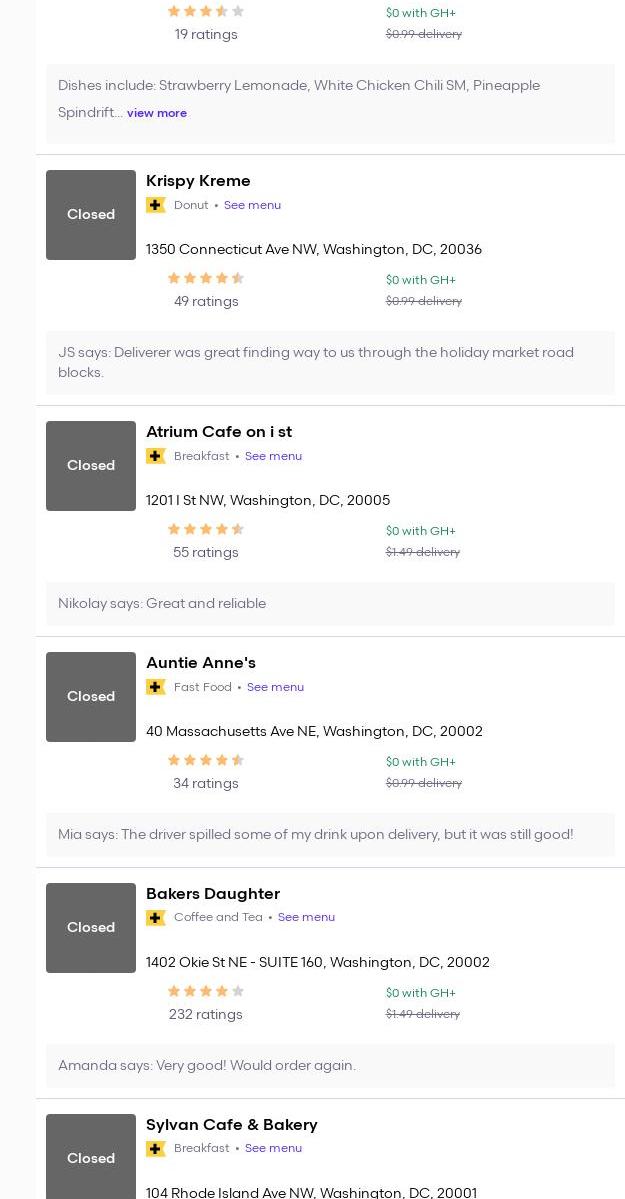Image resolution: width=625 pixels, height=1199 pixels.
Task: Click the 232 ratings count text
Action: click(205, 1014)
